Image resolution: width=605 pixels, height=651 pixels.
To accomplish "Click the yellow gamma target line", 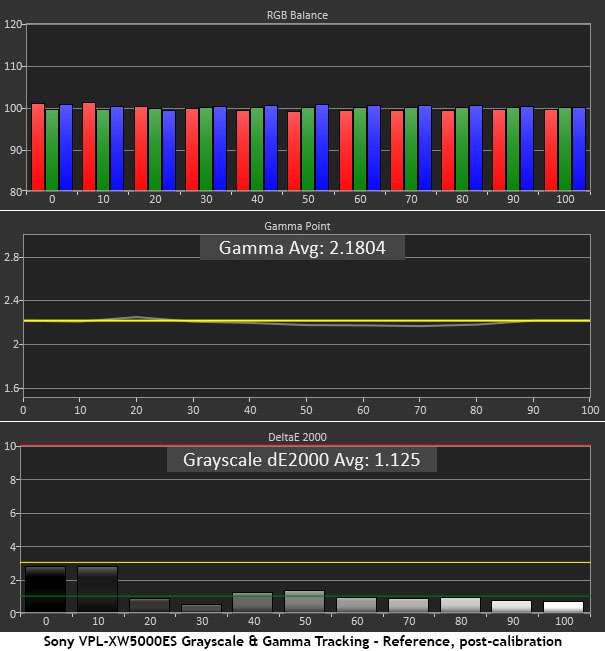I will [x=307, y=321].
